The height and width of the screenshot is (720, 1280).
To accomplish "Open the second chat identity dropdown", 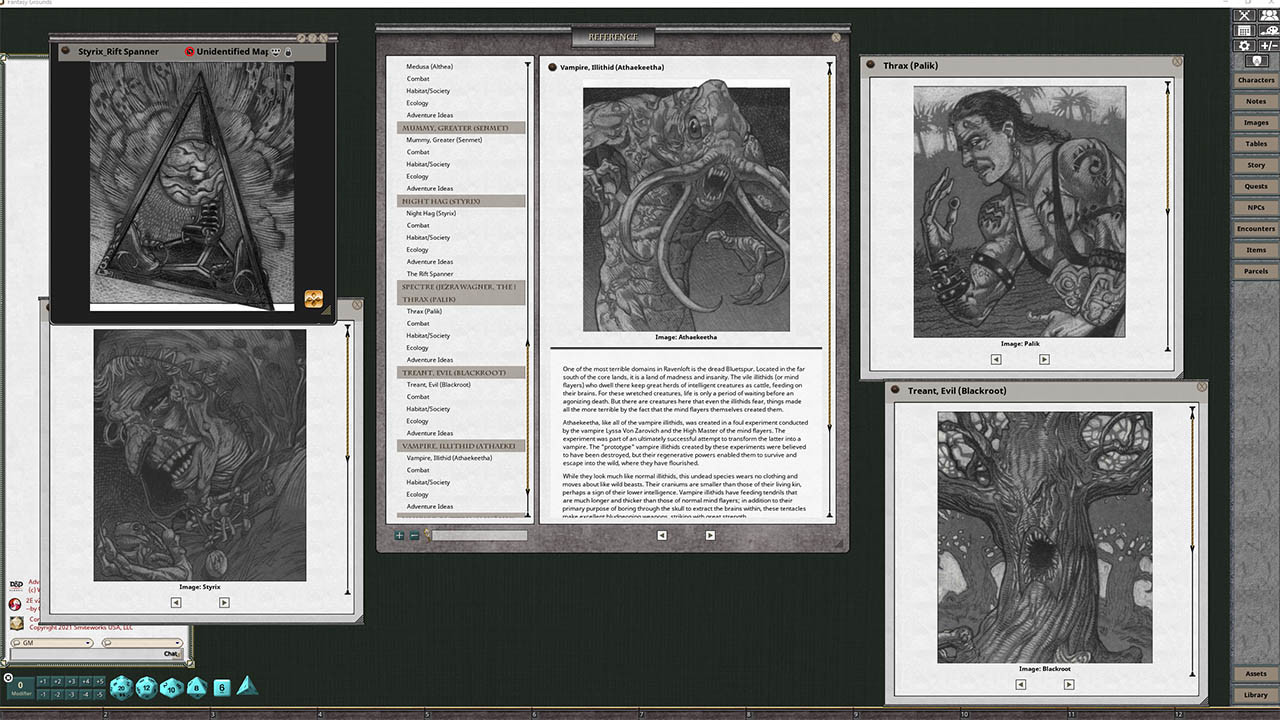I will [177, 642].
